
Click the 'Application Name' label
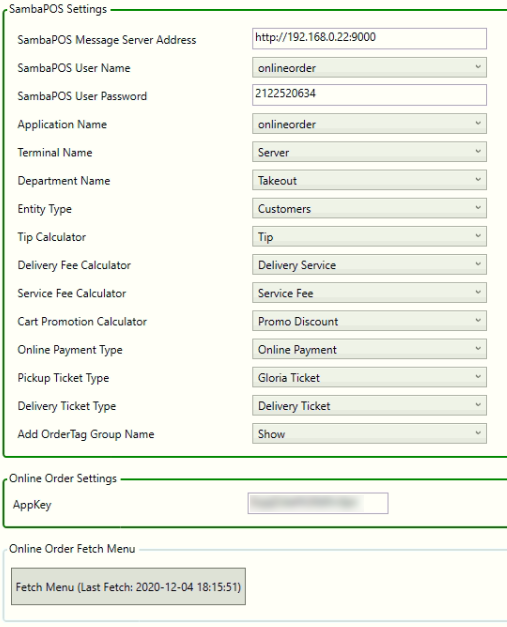point(62,124)
